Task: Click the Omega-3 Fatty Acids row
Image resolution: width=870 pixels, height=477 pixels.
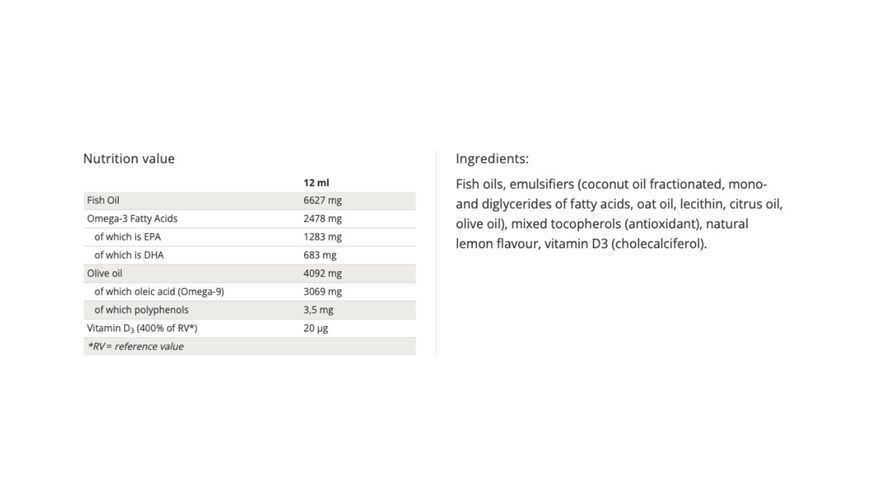Action: pyautogui.click(x=250, y=219)
